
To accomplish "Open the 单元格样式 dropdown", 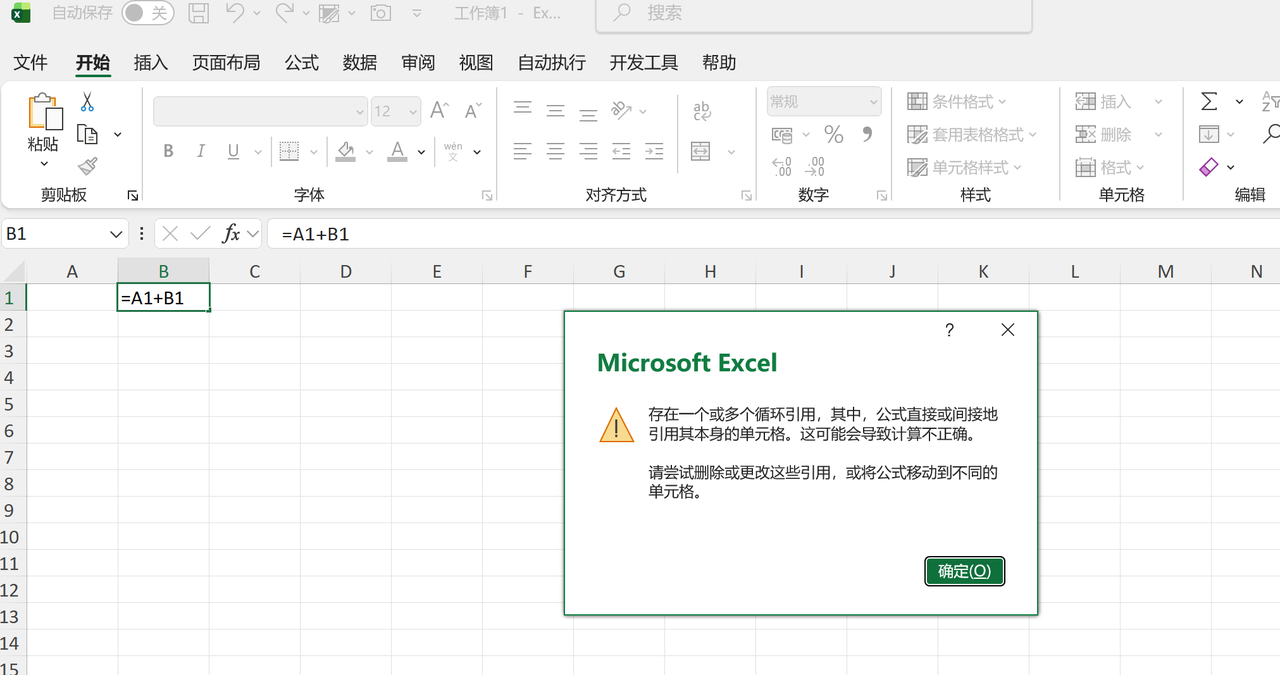I will click(965, 167).
